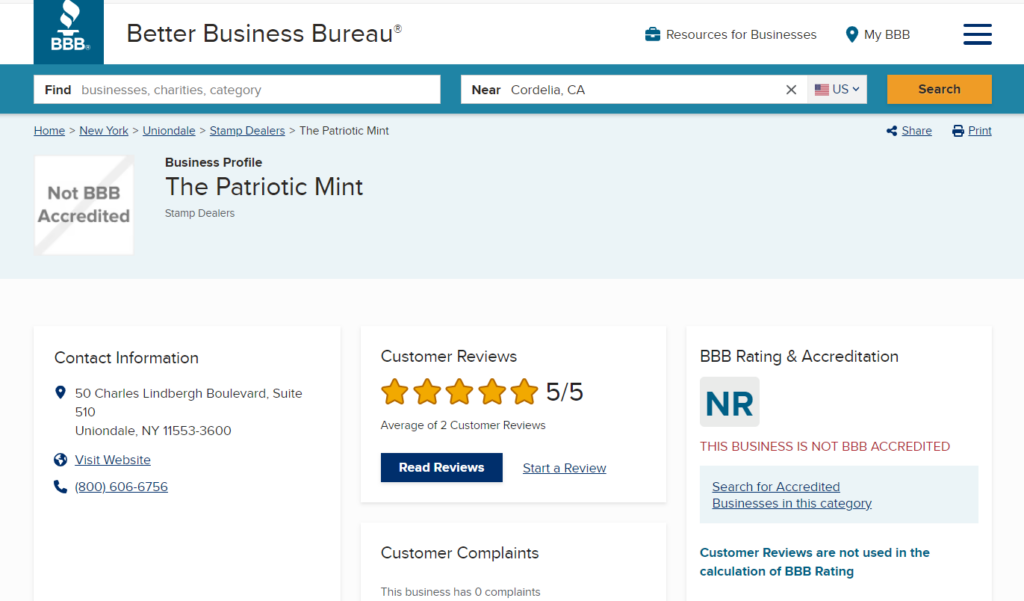This screenshot has width=1024, height=601.
Task: Click Better Business Bureau site title
Action: [264, 33]
